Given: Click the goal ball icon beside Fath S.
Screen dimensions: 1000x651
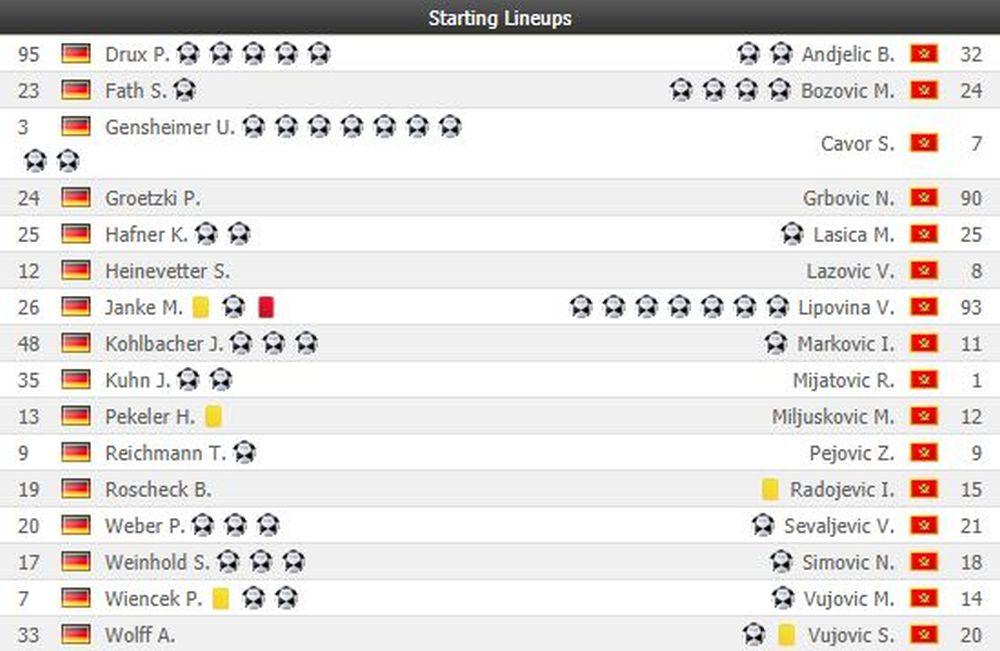Looking at the screenshot, I should click(184, 91).
